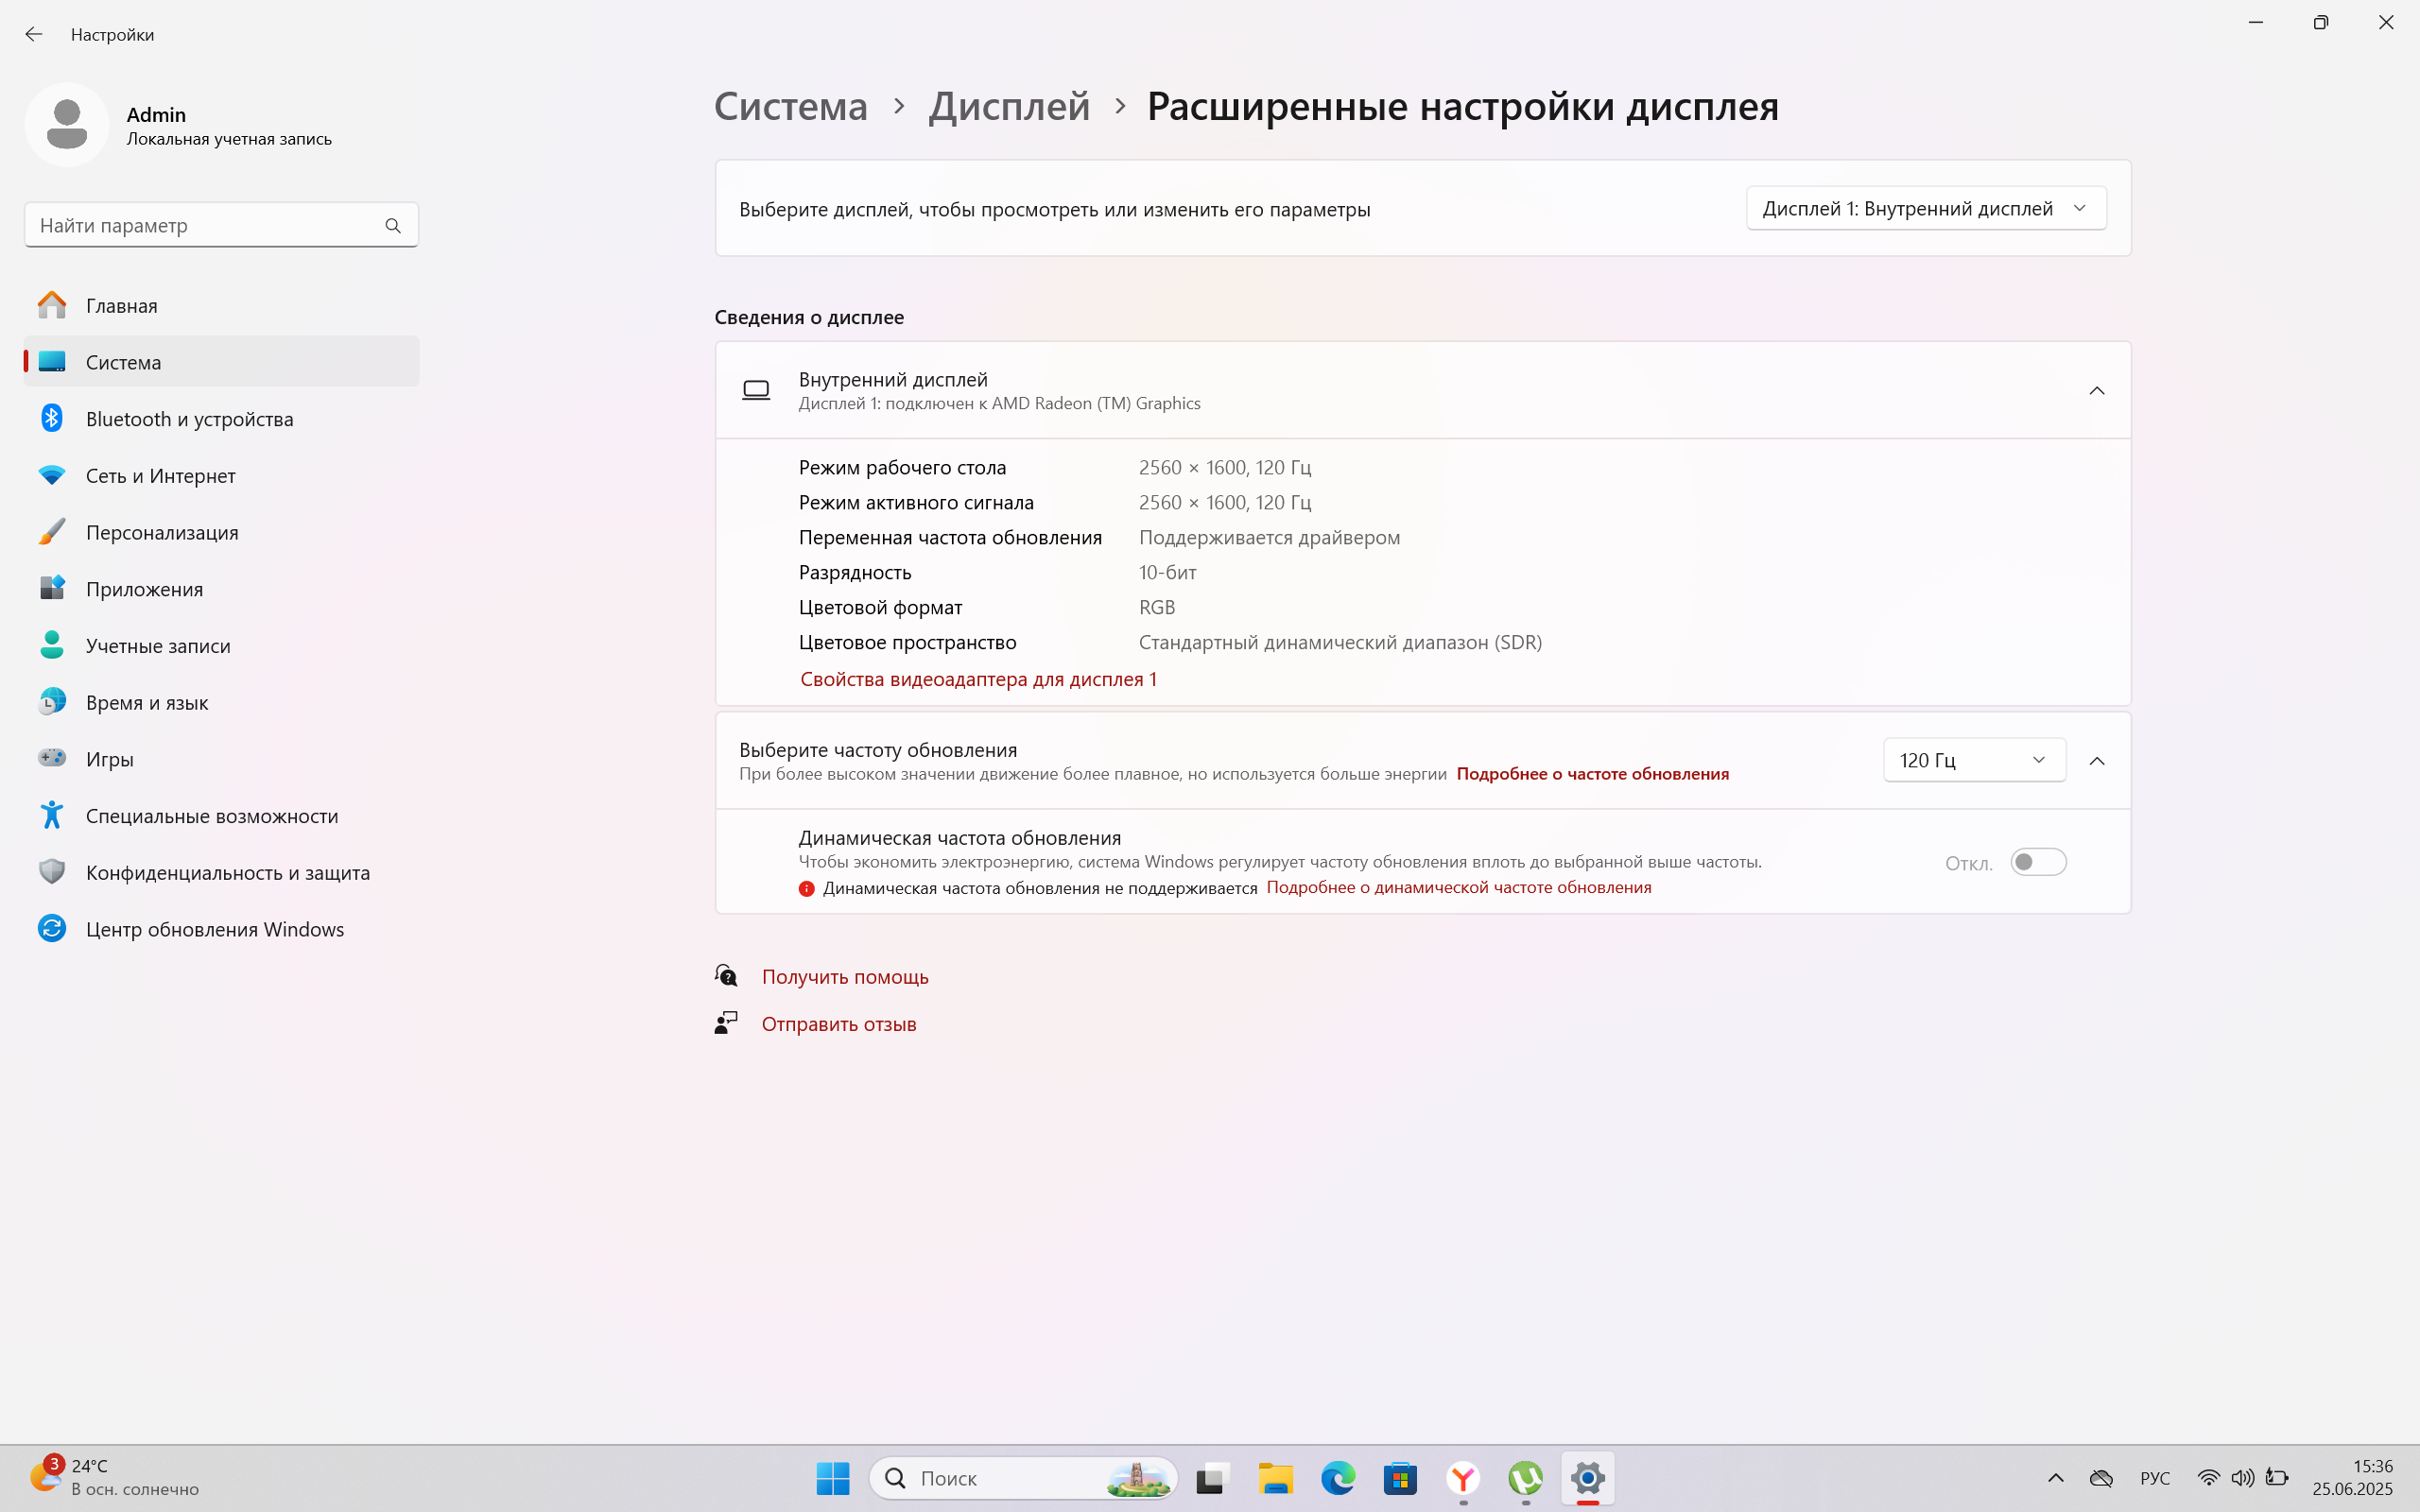Collapse the refresh rate section chevron
Viewport: 2420px width, 1512px height.
[2097, 761]
